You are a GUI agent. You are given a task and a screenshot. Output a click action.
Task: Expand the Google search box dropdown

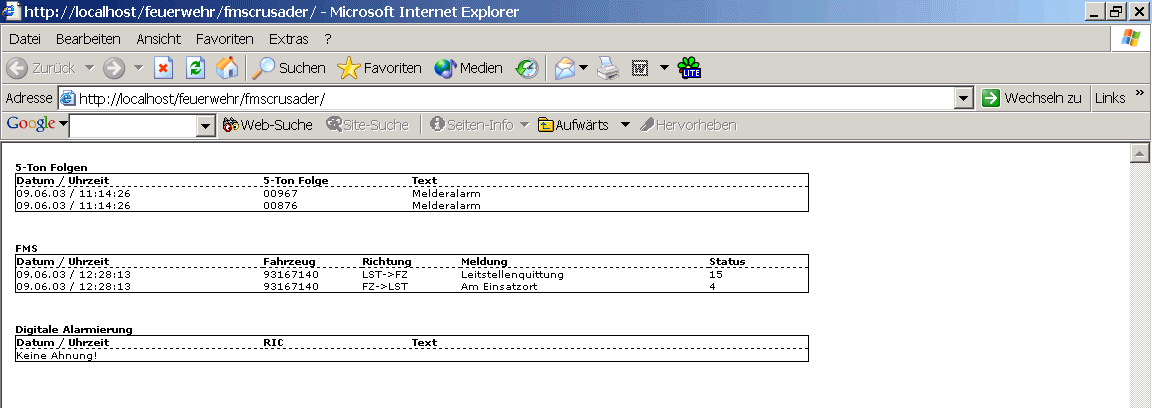(206, 125)
